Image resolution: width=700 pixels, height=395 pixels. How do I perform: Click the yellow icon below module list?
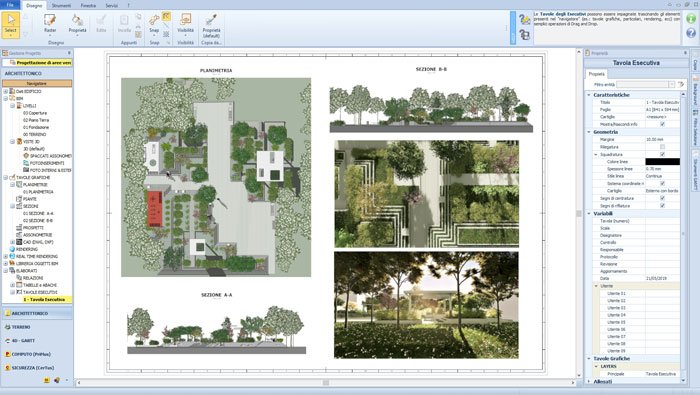(46, 380)
